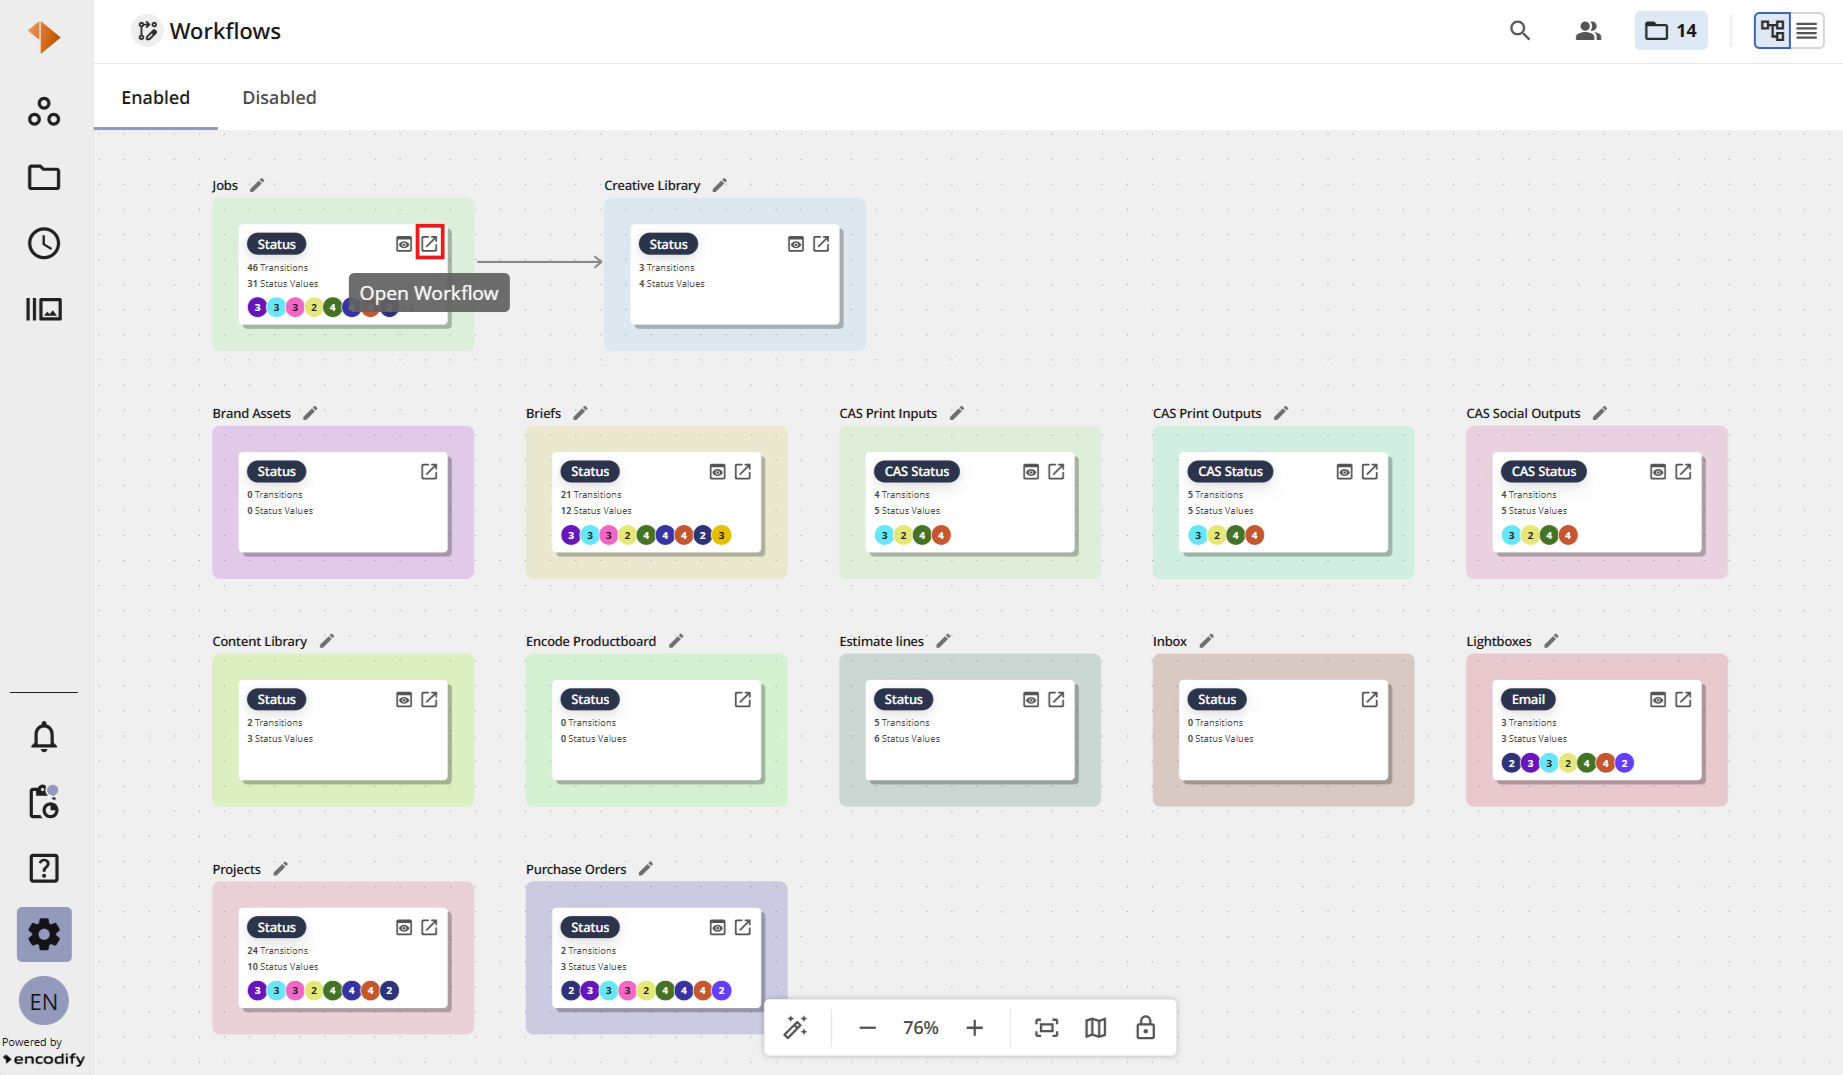Screen dimensions: 1843x1075
Task: Open the search magnifier in the top bar
Action: click(1520, 31)
